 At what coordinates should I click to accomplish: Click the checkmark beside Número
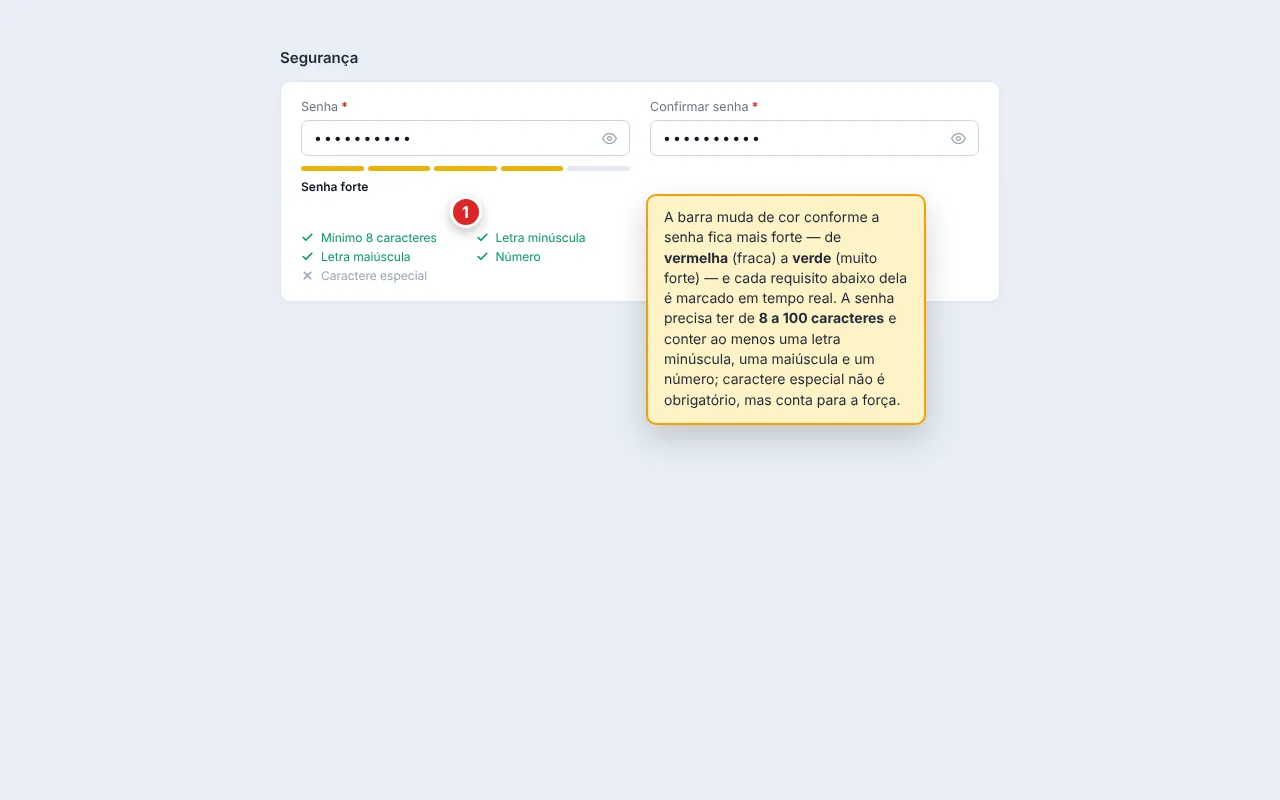tap(482, 257)
